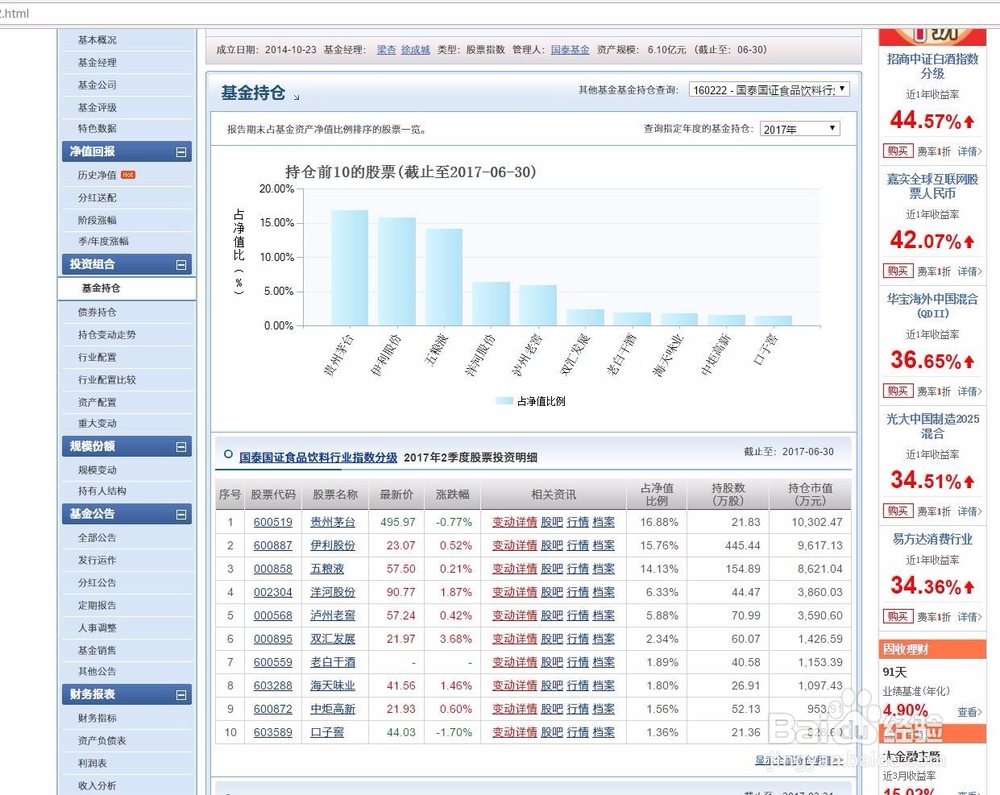Click 购买 for 嘉实全球互联网股票人民币
The width and height of the screenshot is (1000, 795).
point(897,271)
